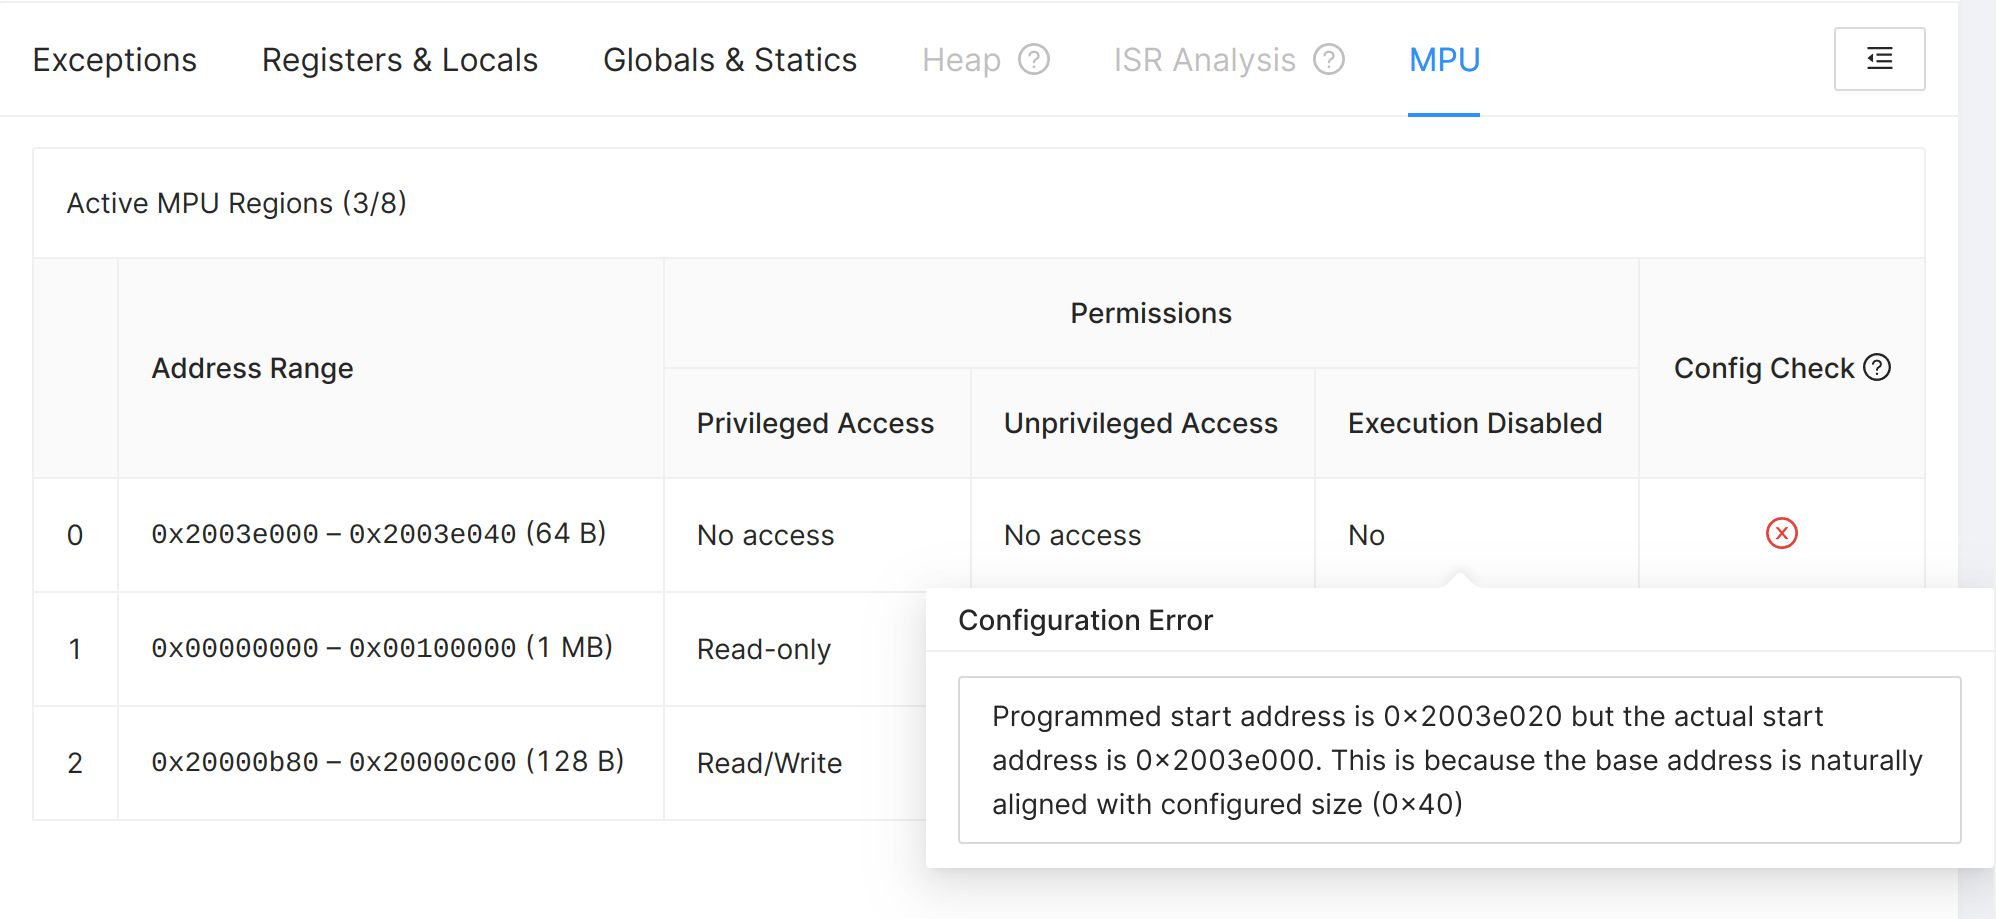This screenshot has height=919, width=1996.
Task: Click the ISR Analysis tab label
Action: (1204, 60)
